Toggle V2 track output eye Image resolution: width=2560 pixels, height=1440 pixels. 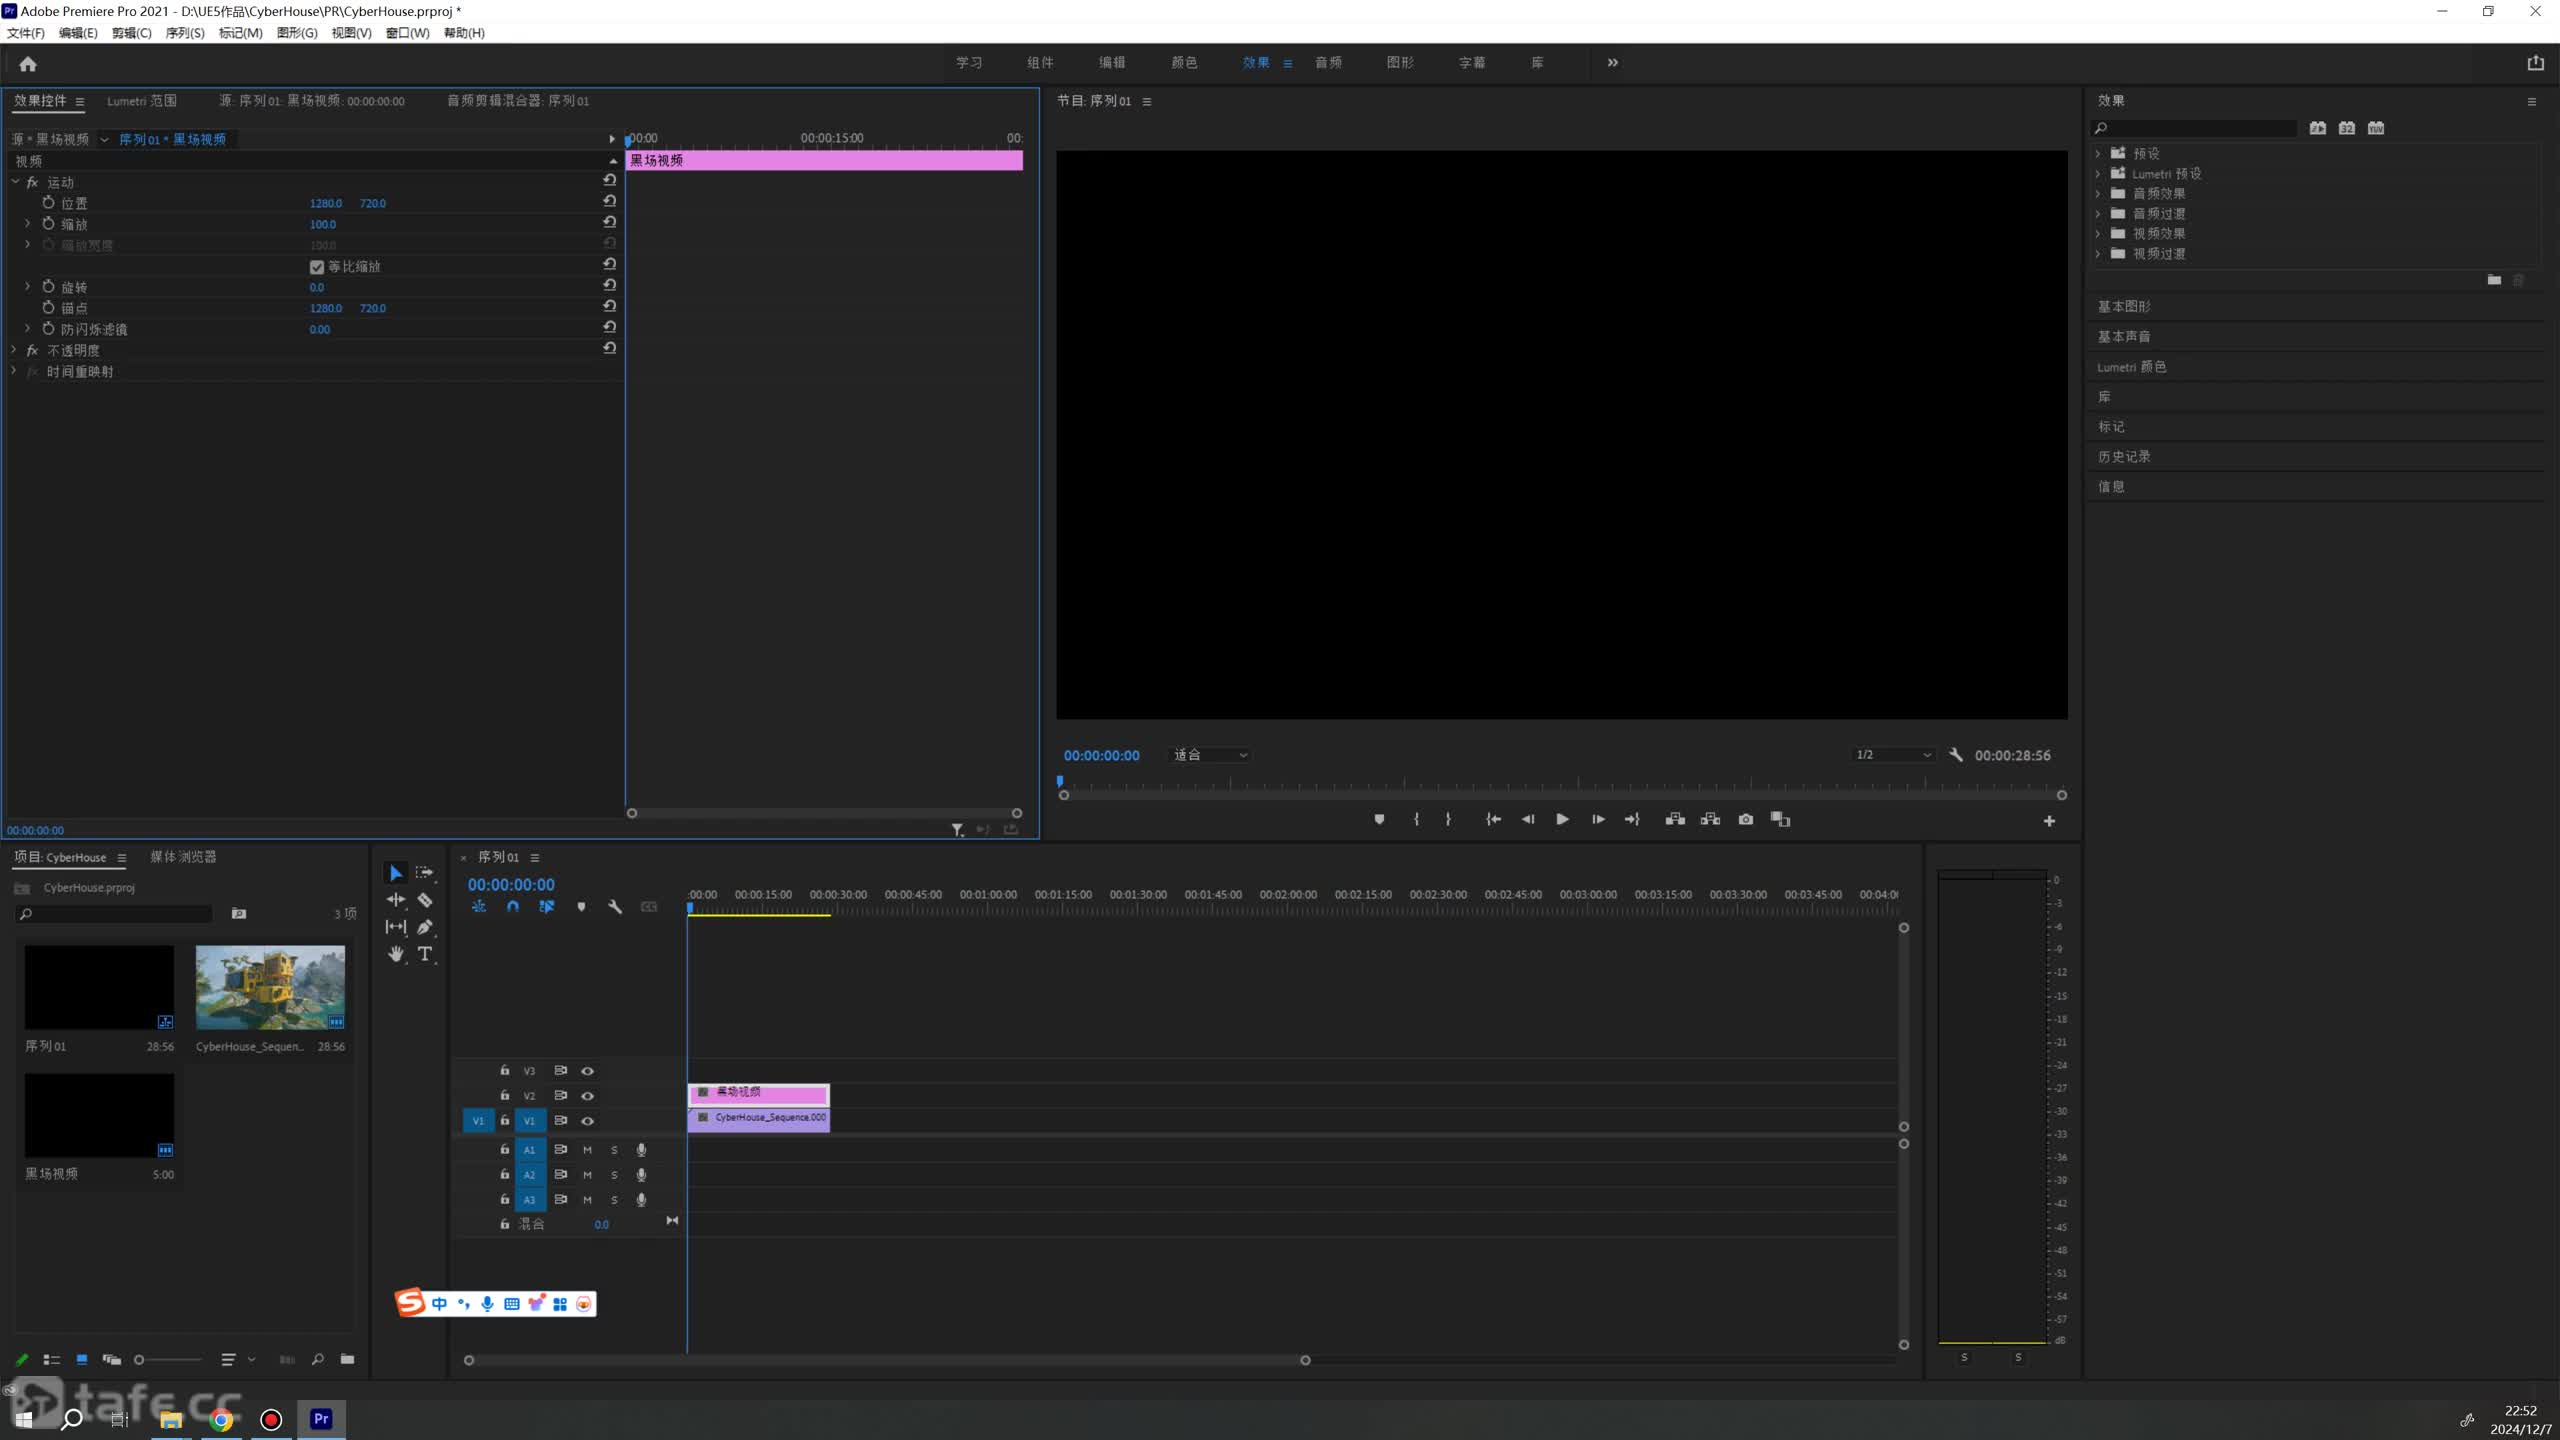pos(588,1096)
